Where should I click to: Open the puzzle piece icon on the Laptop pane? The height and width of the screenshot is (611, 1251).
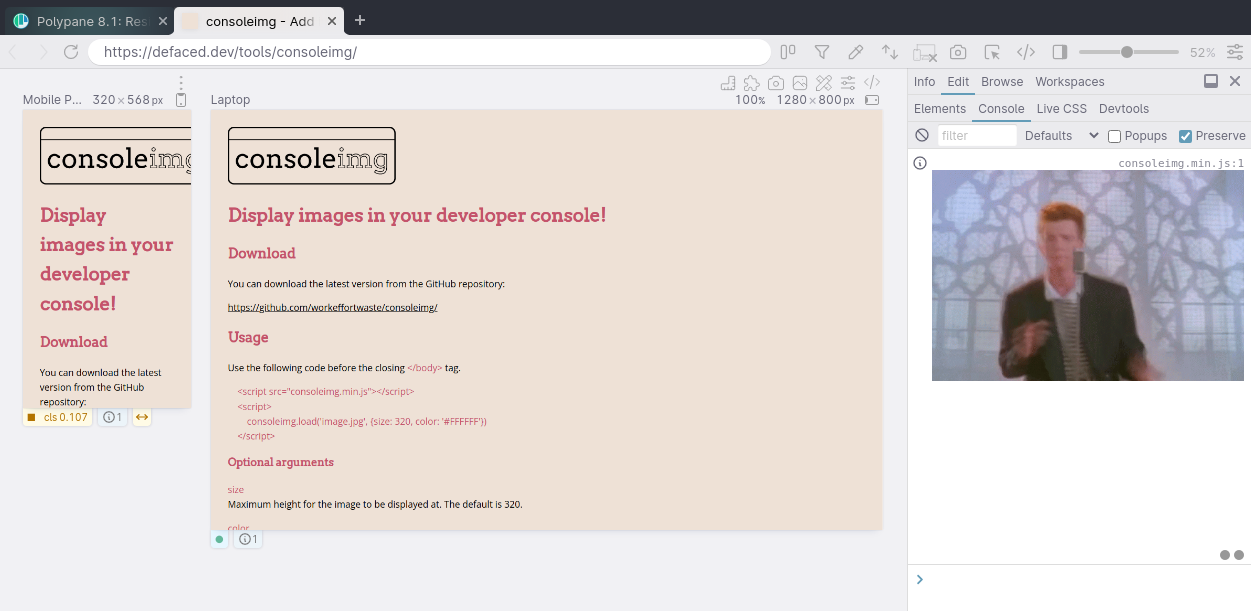[x=752, y=83]
